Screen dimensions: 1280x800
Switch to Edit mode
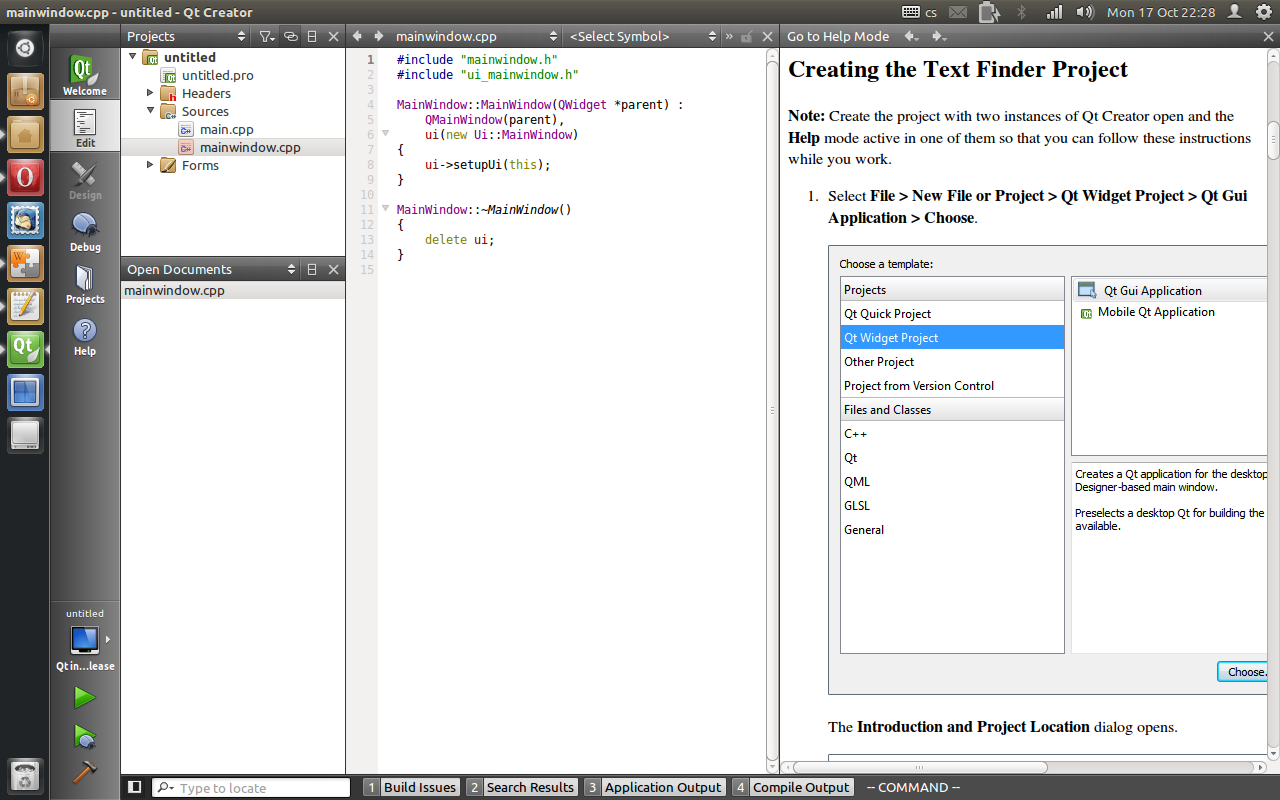click(85, 128)
